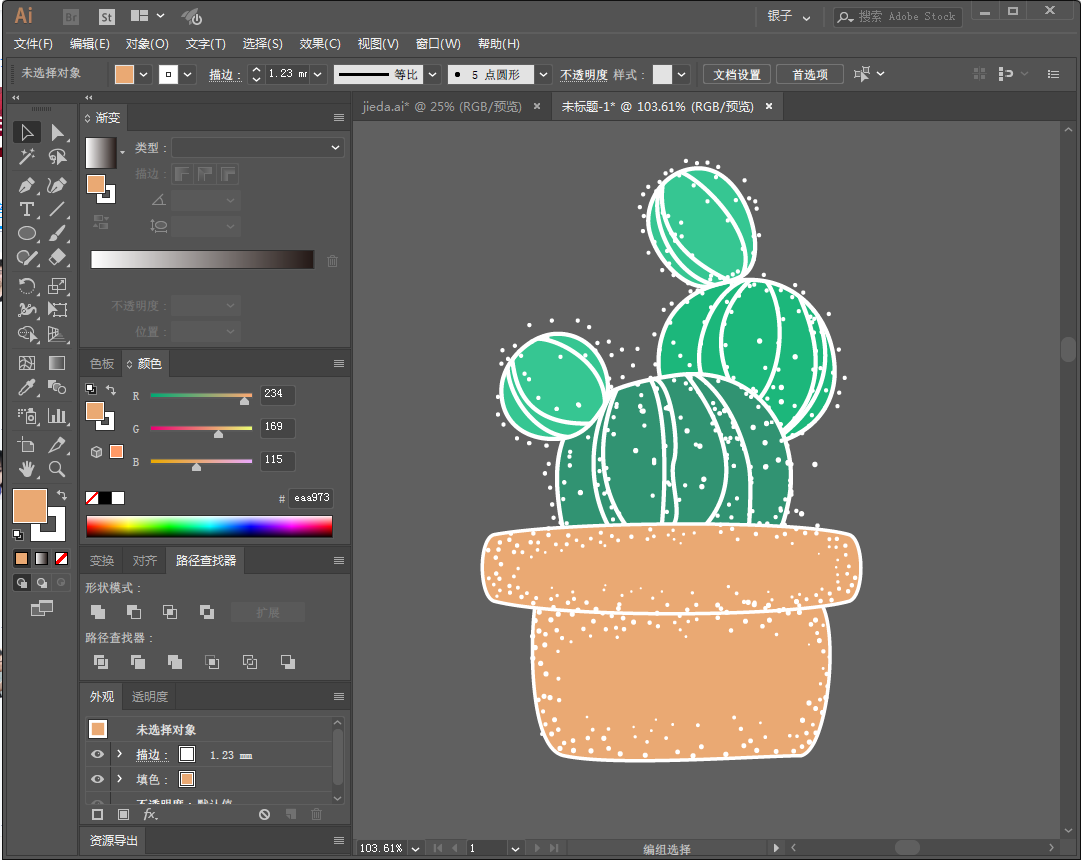The height and width of the screenshot is (860, 1081).
Task: Click the Unite shape mode icon
Action: pos(98,612)
